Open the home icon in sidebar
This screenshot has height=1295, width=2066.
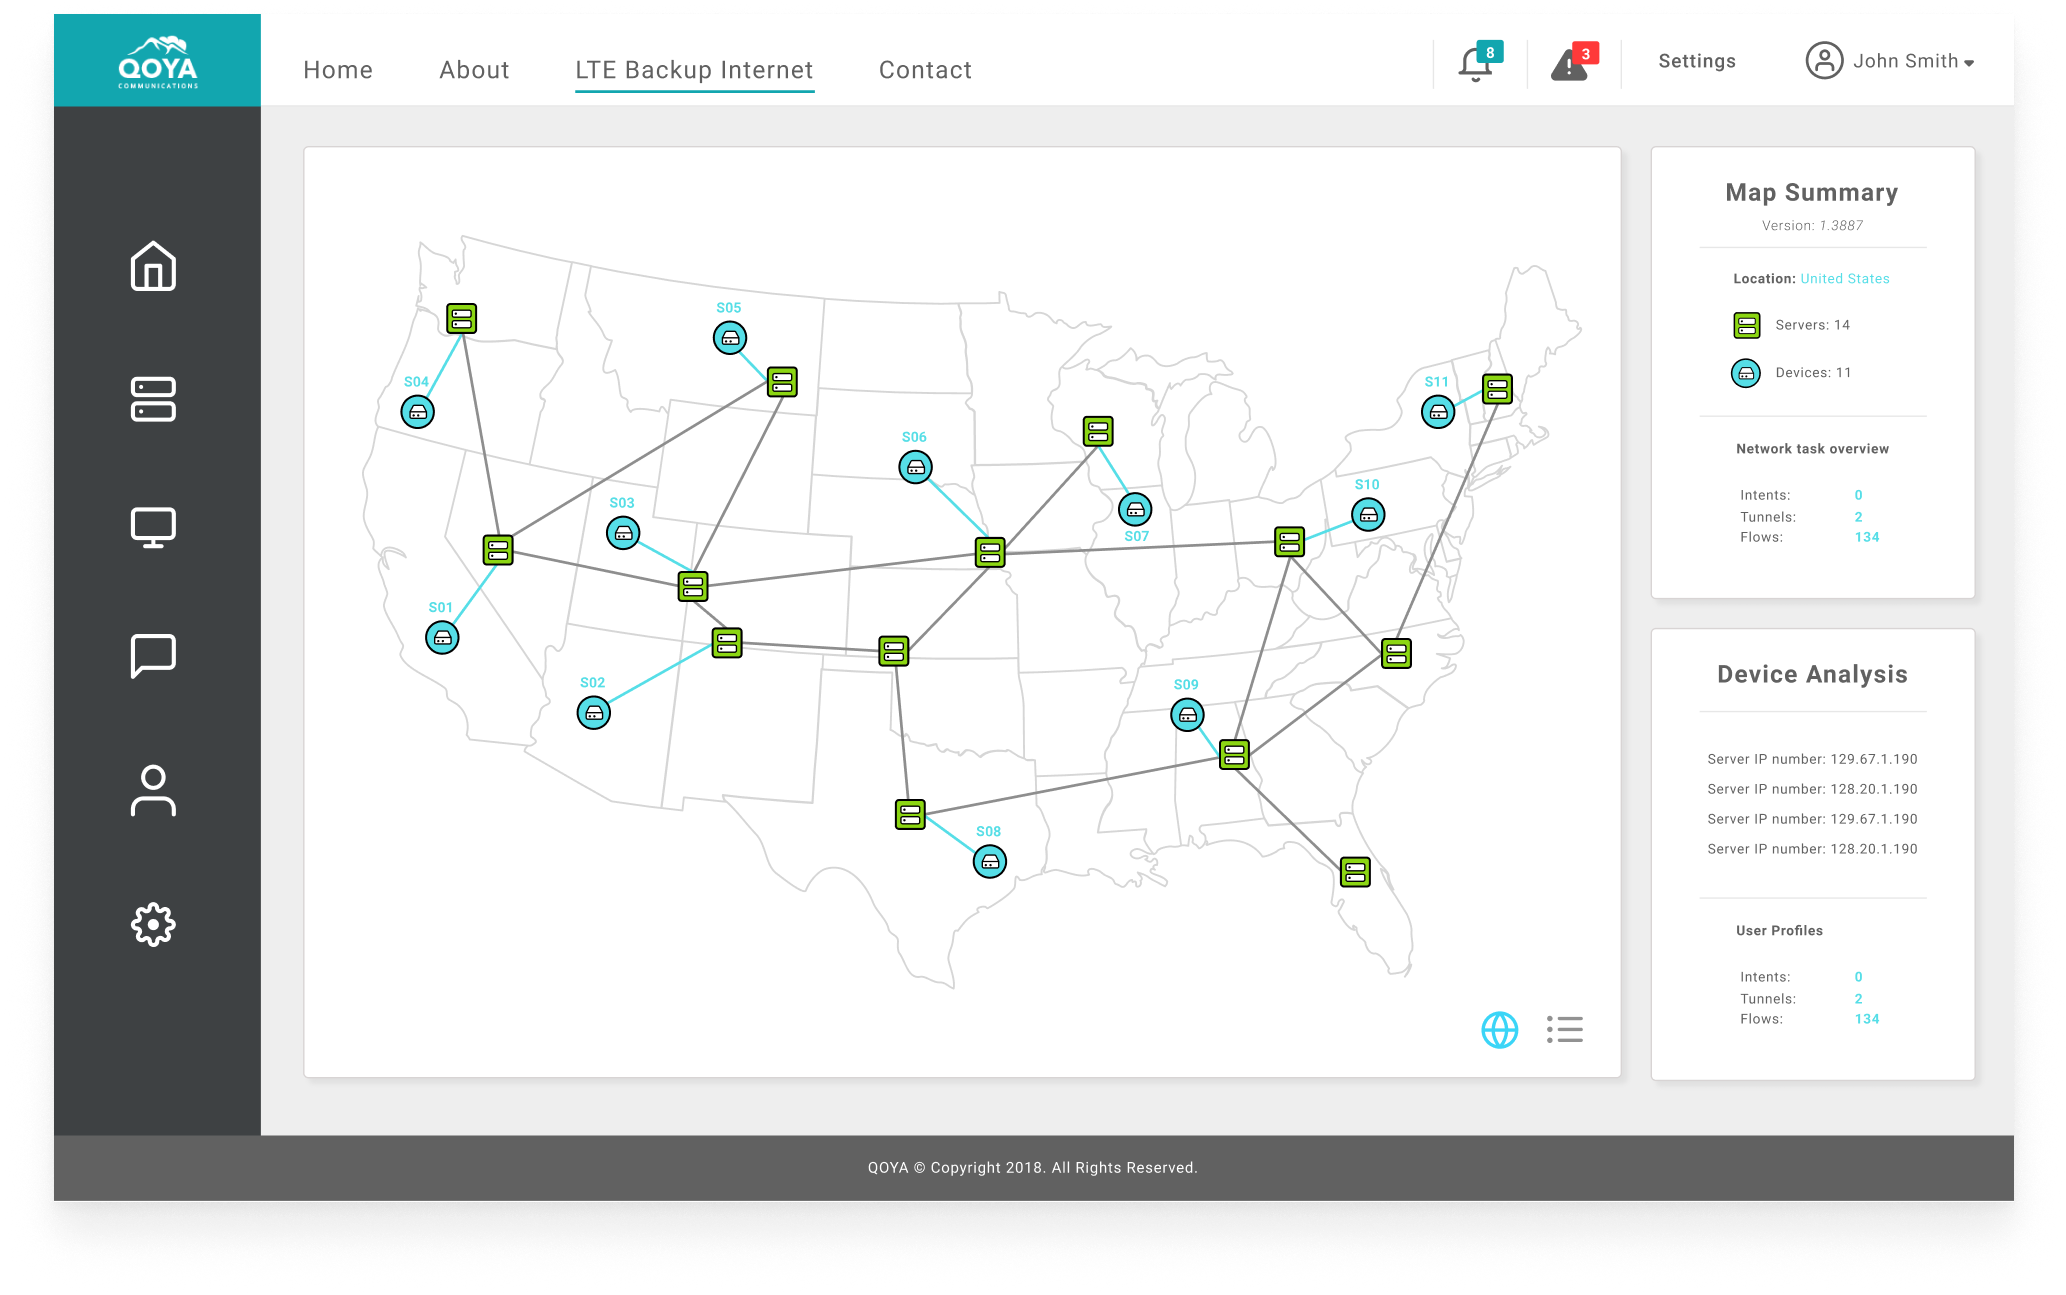153,266
